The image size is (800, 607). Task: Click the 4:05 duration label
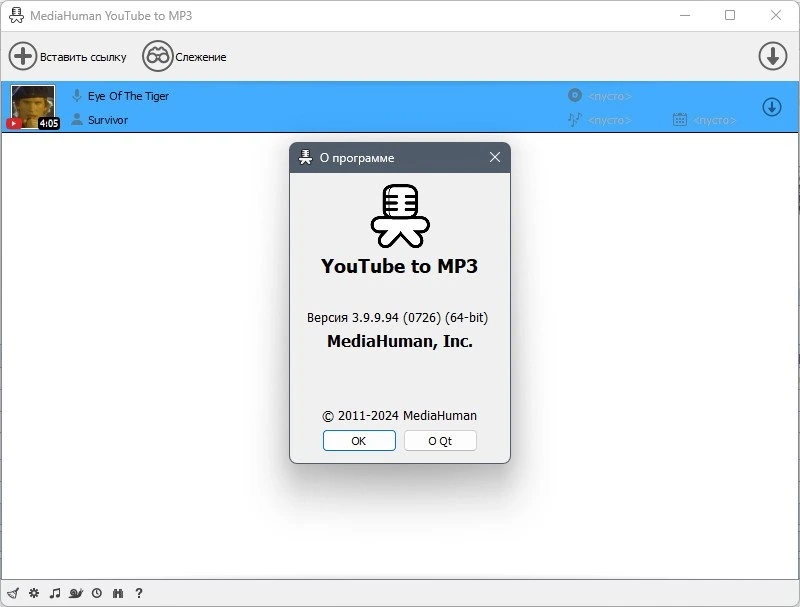coord(49,123)
